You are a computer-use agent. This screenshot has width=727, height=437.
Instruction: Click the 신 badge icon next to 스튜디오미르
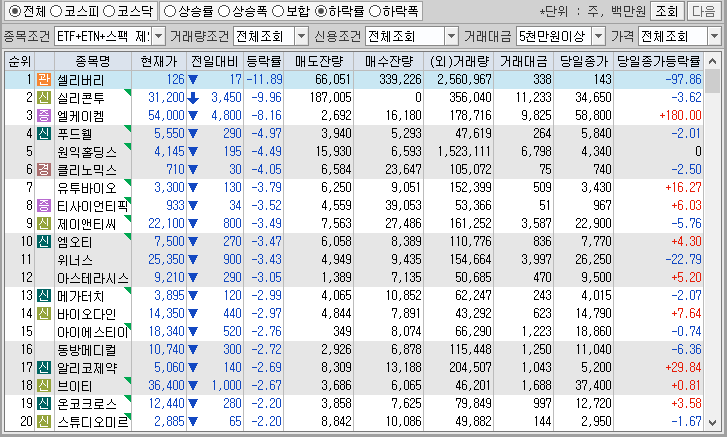click(44, 421)
